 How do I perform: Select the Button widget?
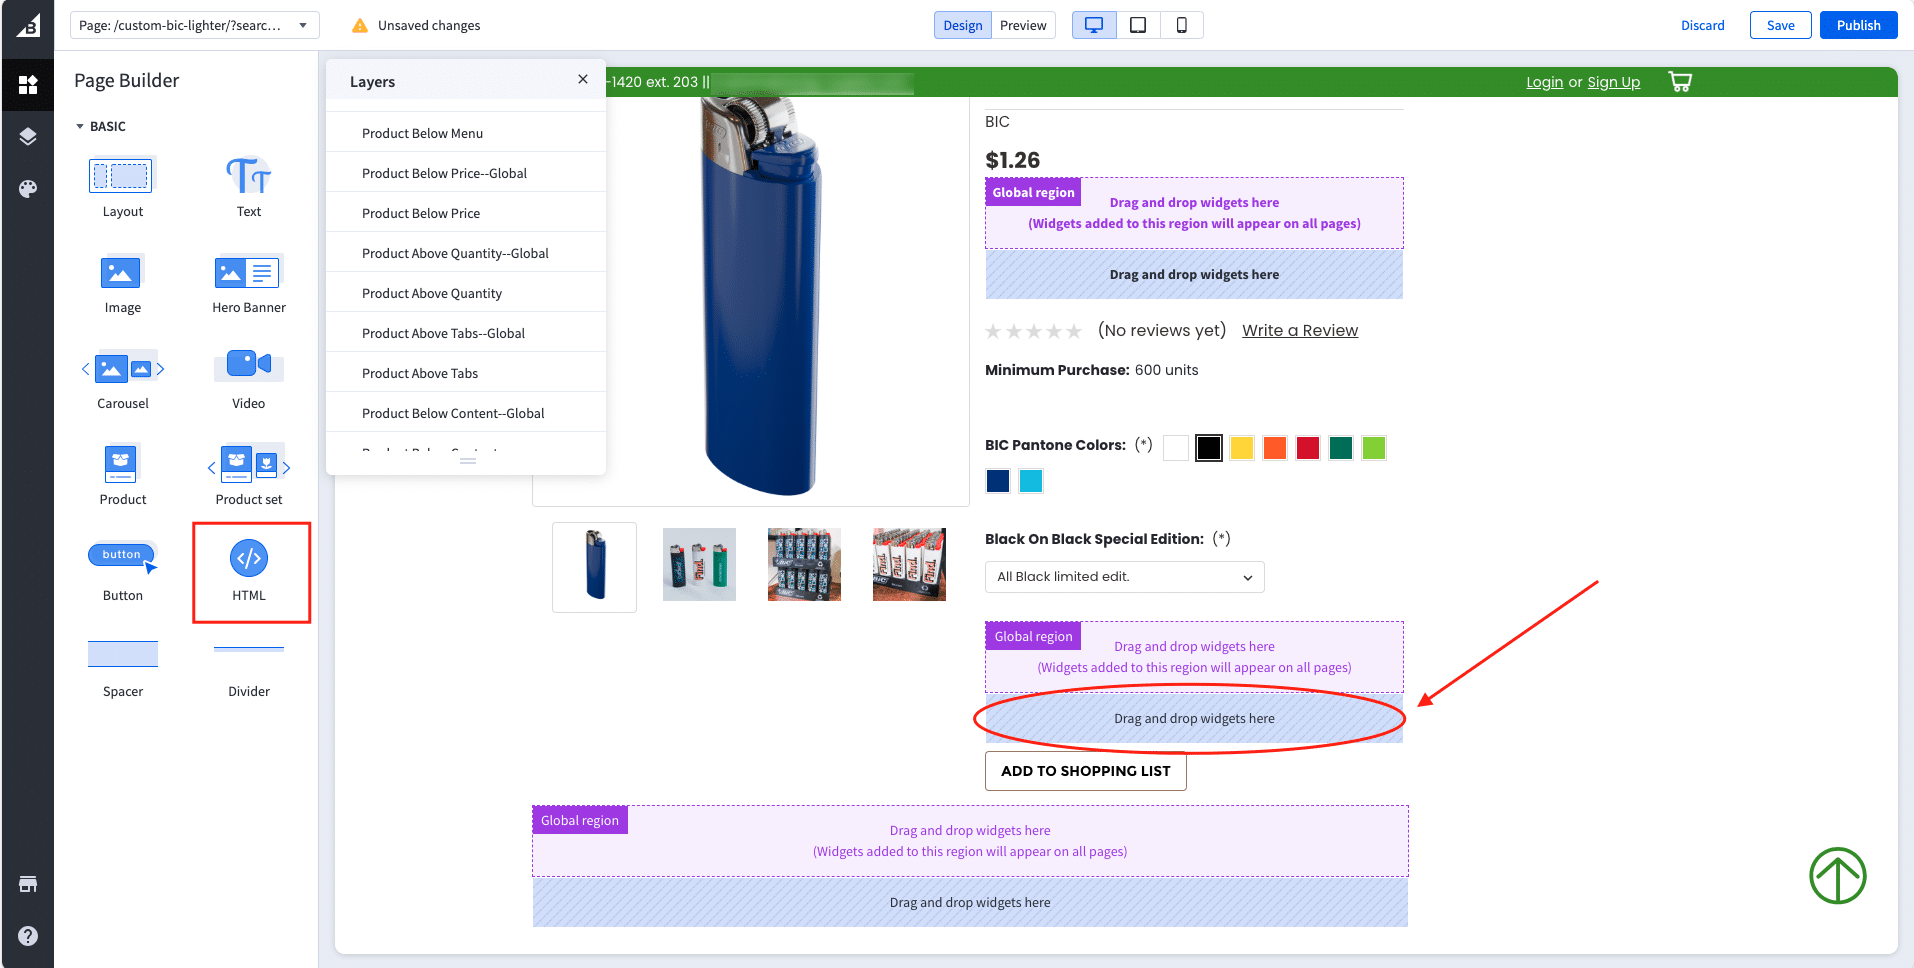point(123,572)
